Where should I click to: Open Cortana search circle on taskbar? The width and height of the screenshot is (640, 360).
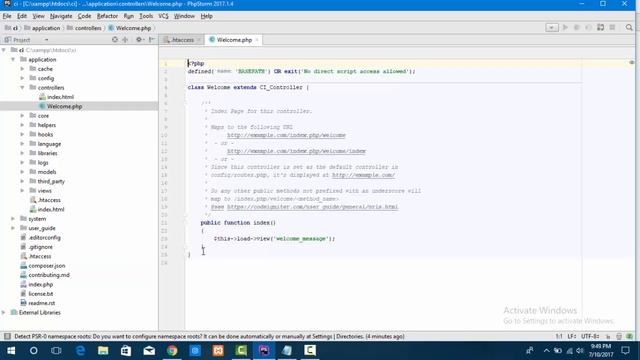point(33,351)
